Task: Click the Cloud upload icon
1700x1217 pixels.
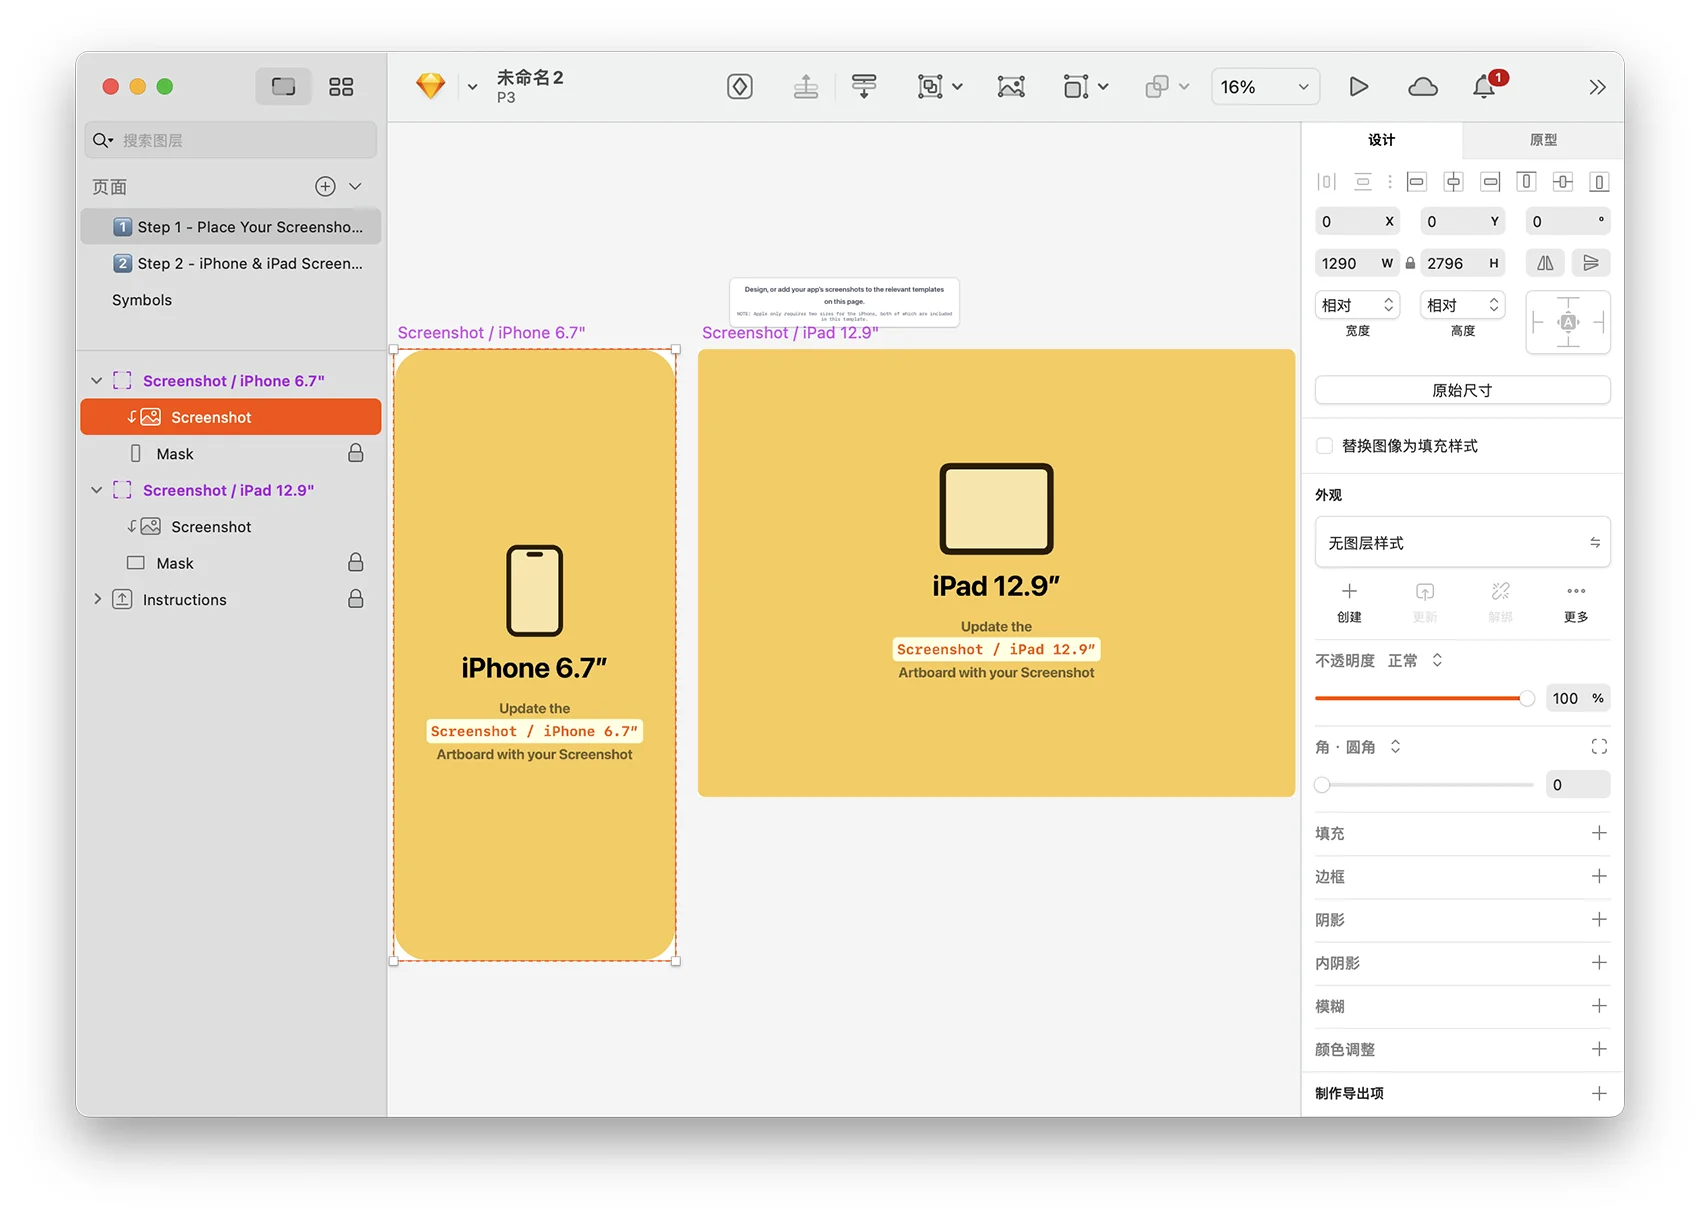Action: (1423, 87)
